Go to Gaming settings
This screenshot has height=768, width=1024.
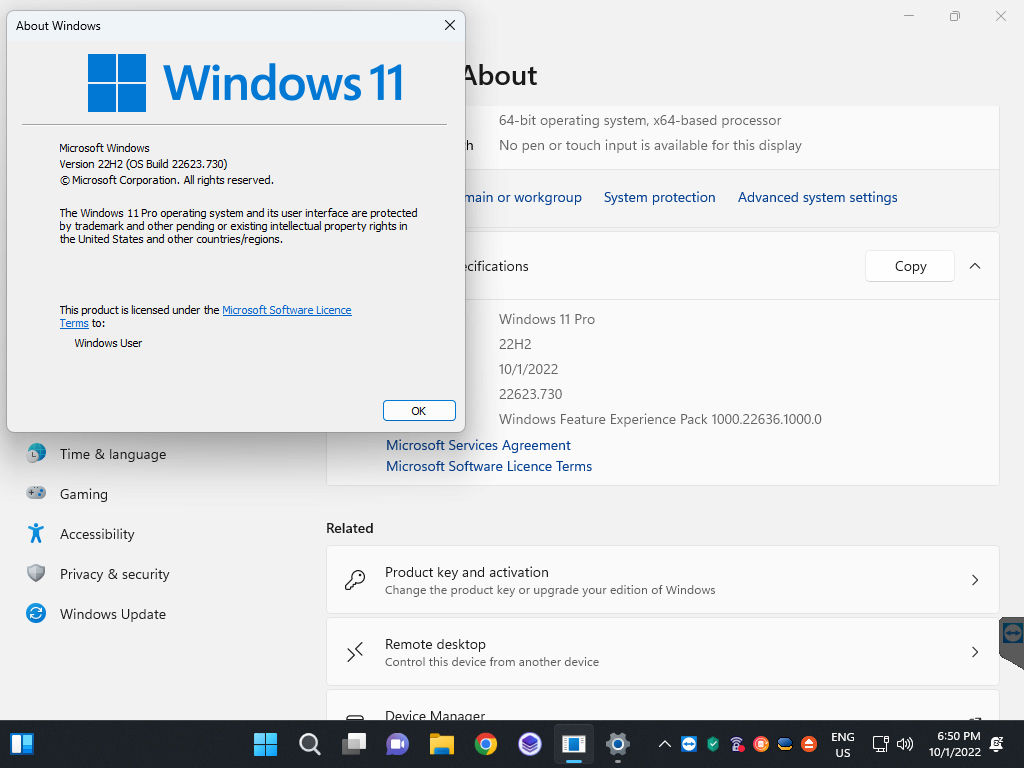point(84,494)
